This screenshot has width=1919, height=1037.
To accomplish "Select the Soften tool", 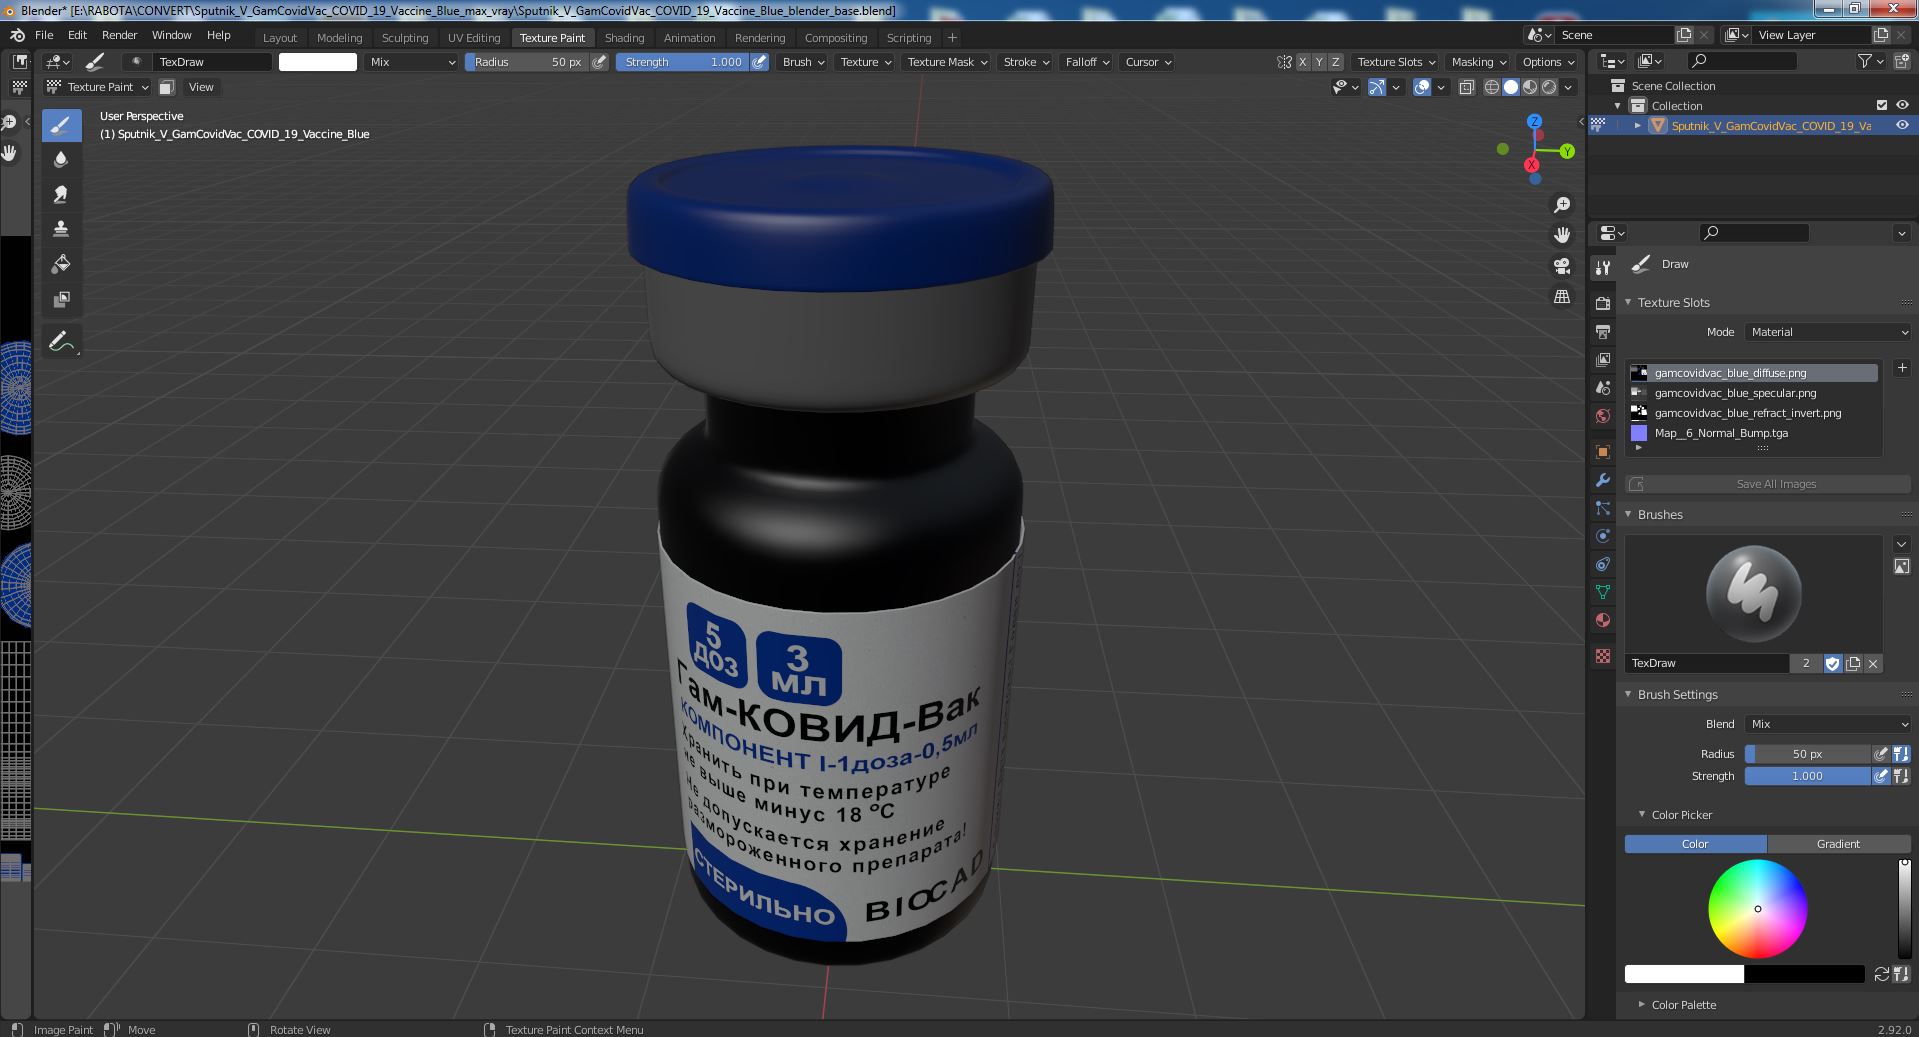I will (61, 159).
